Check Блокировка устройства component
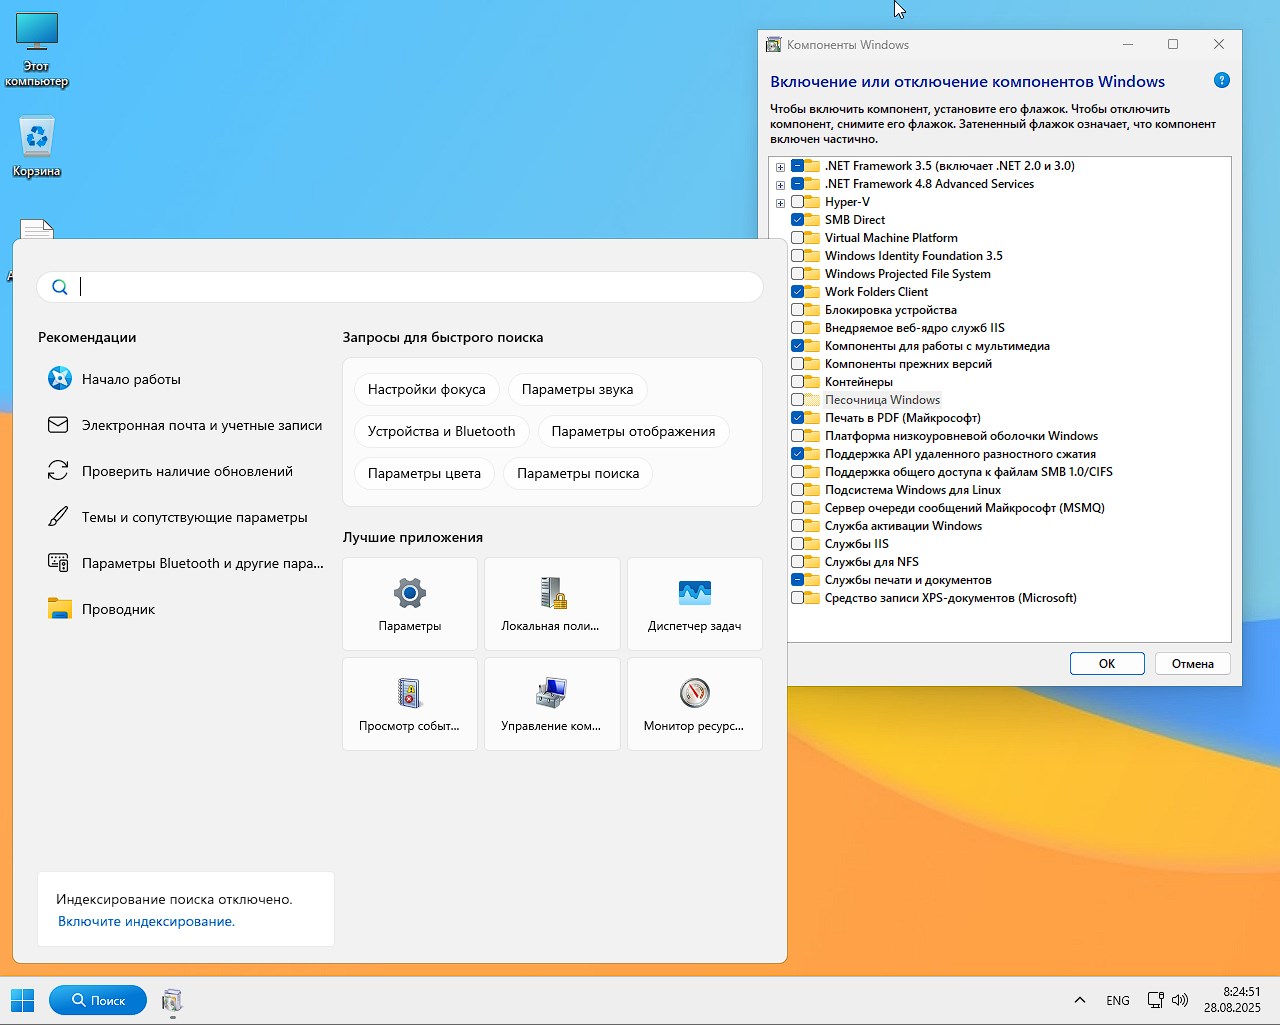 (x=797, y=310)
